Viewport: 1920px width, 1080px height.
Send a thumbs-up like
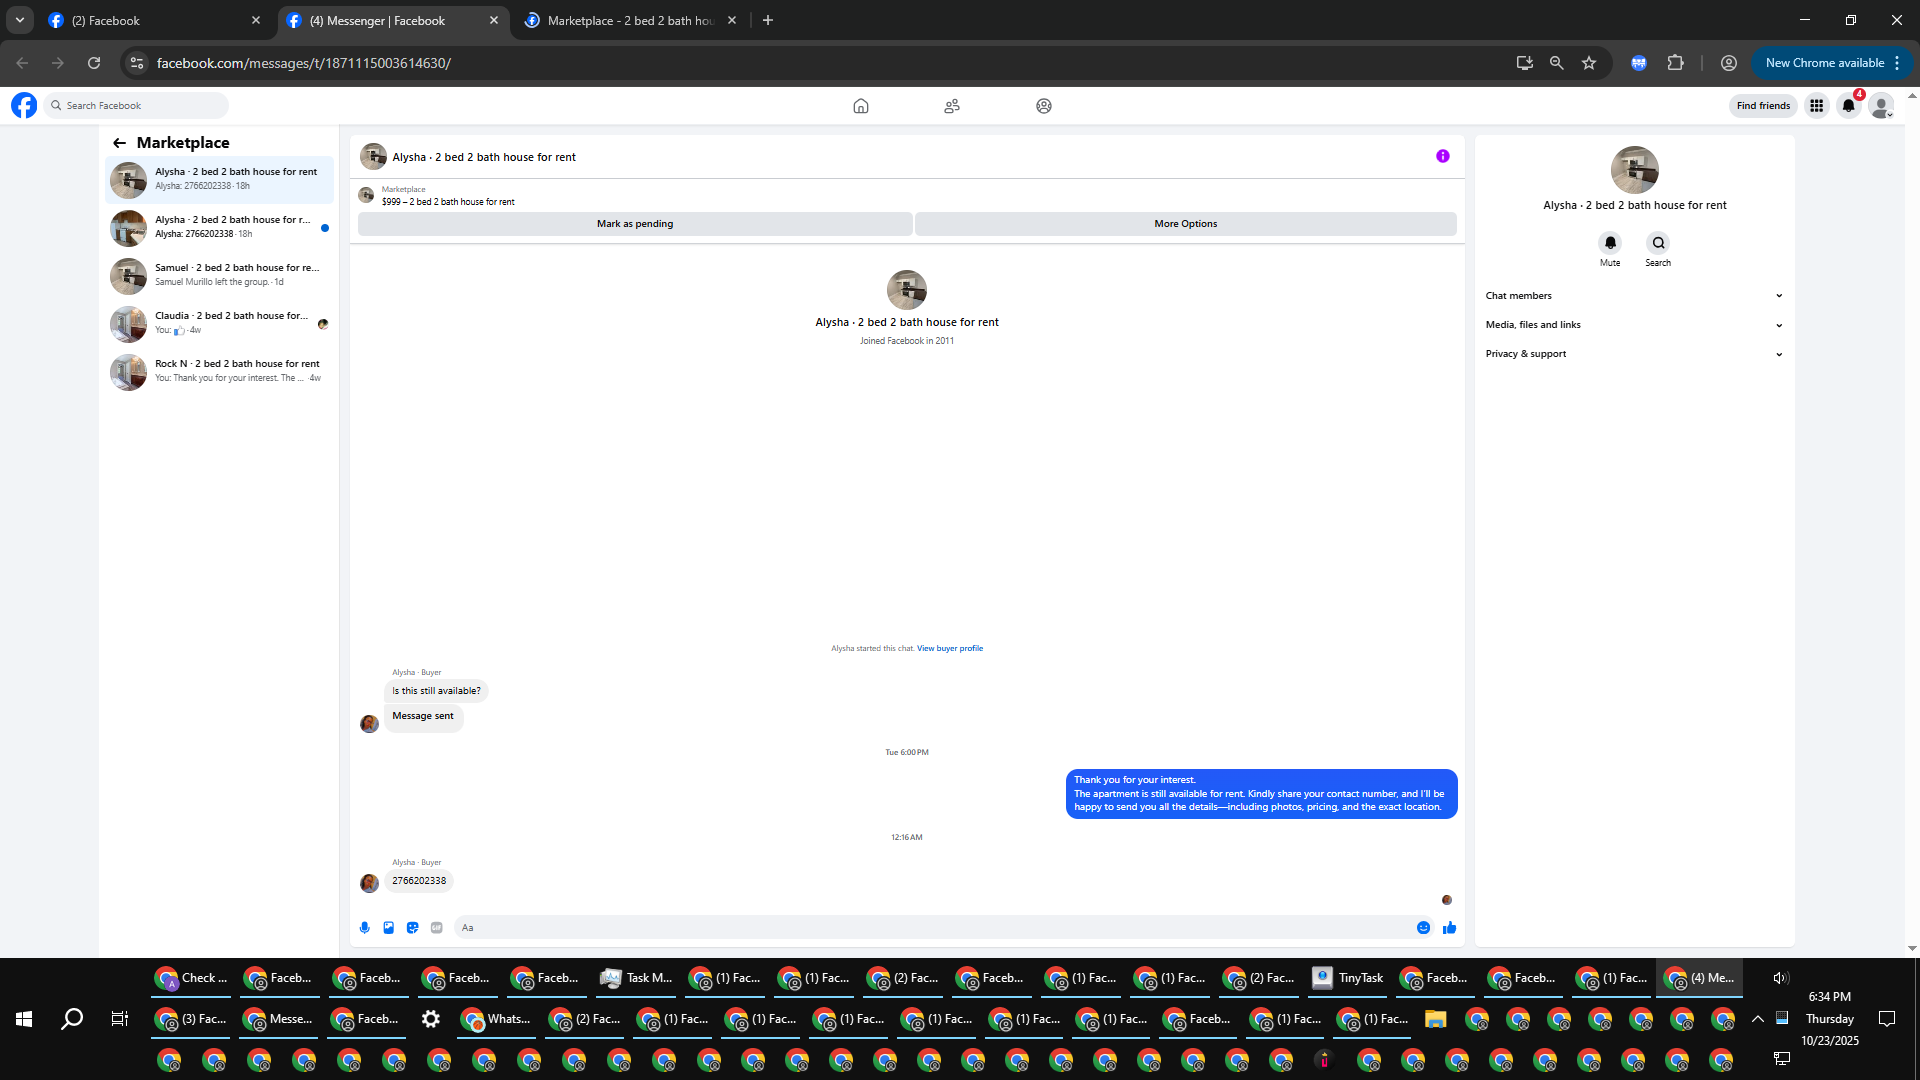tap(1449, 928)
